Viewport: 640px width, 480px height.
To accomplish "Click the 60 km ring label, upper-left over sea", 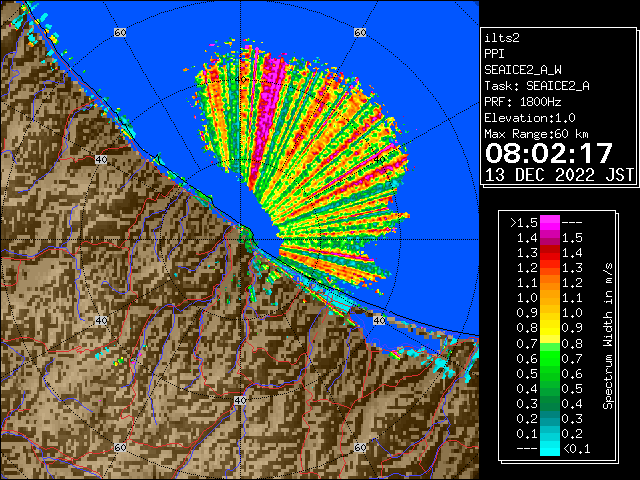I will pyautogui.click(x=120, y=33).
